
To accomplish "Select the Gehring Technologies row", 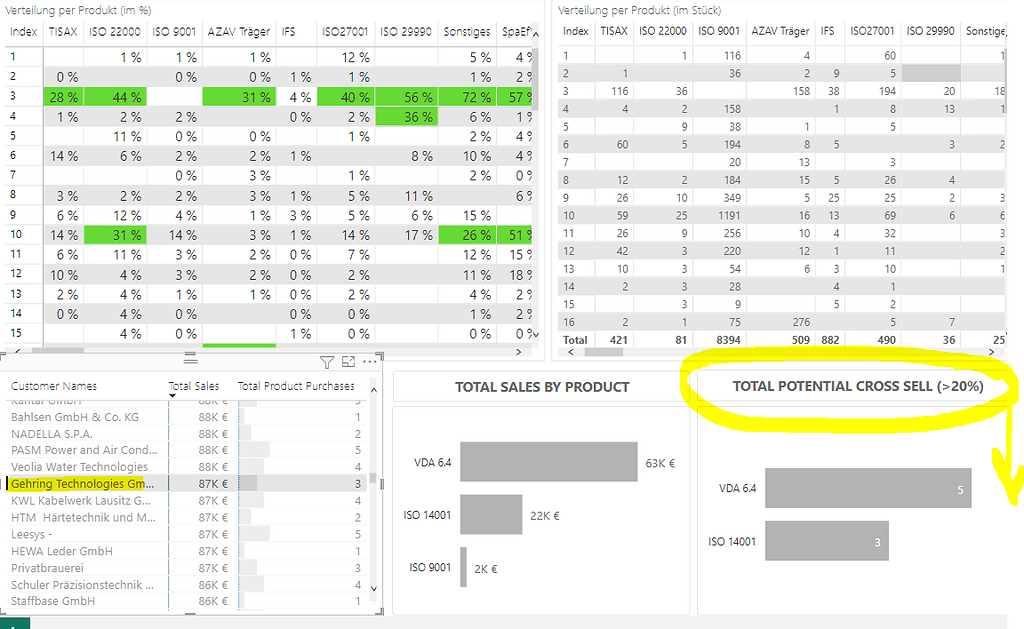I will coord(80,485).
